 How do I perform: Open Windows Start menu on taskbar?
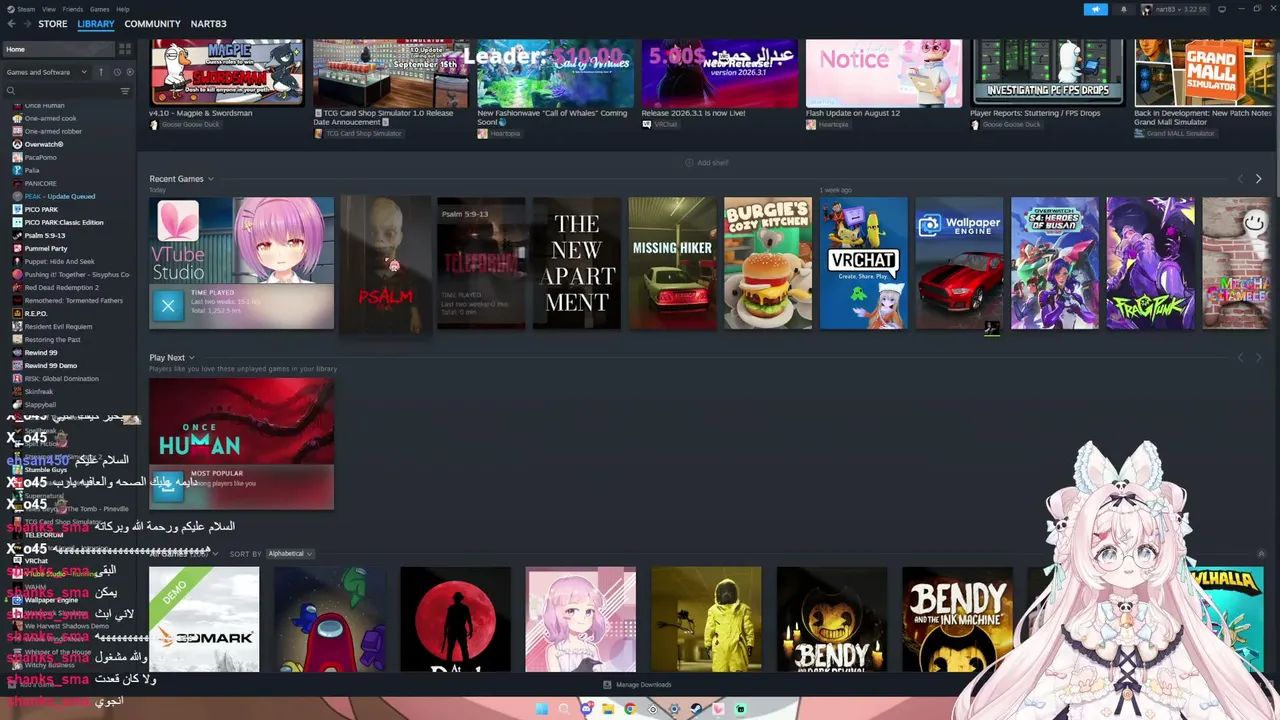click(542, 709)
